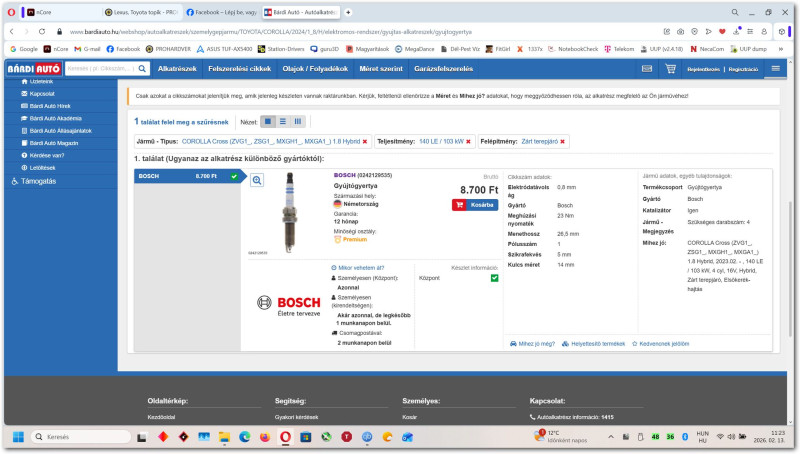Switch to the Lexus, Toyota topik tab
Viewport: 800px width, 454px height.
tap(141, 12)
